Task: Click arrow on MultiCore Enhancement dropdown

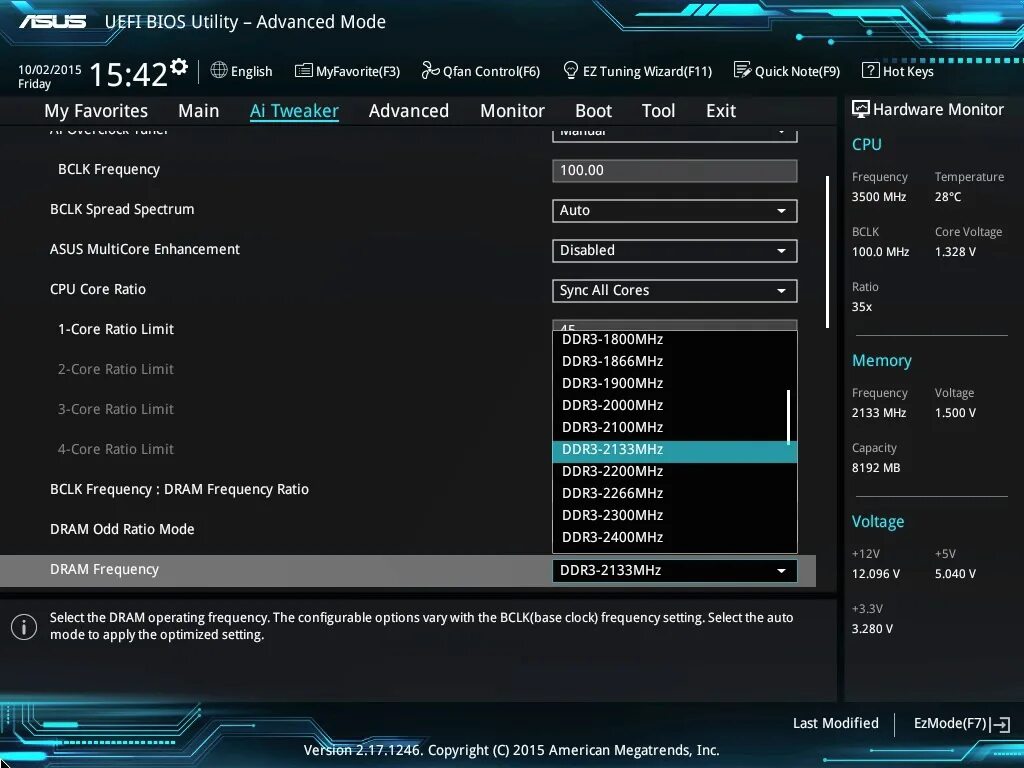Action: tap(781, 251)
